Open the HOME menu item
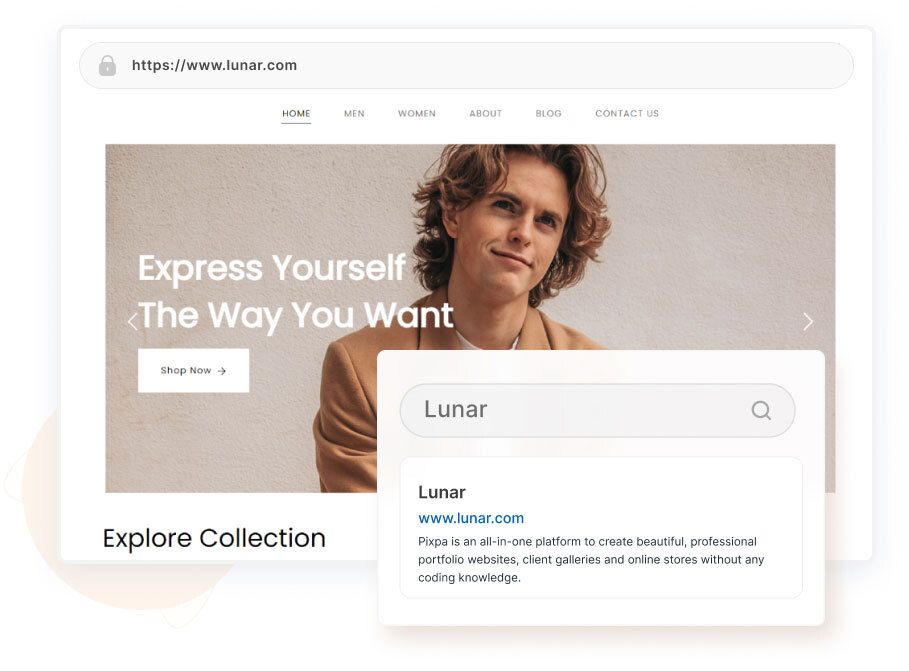 (296, 114)
